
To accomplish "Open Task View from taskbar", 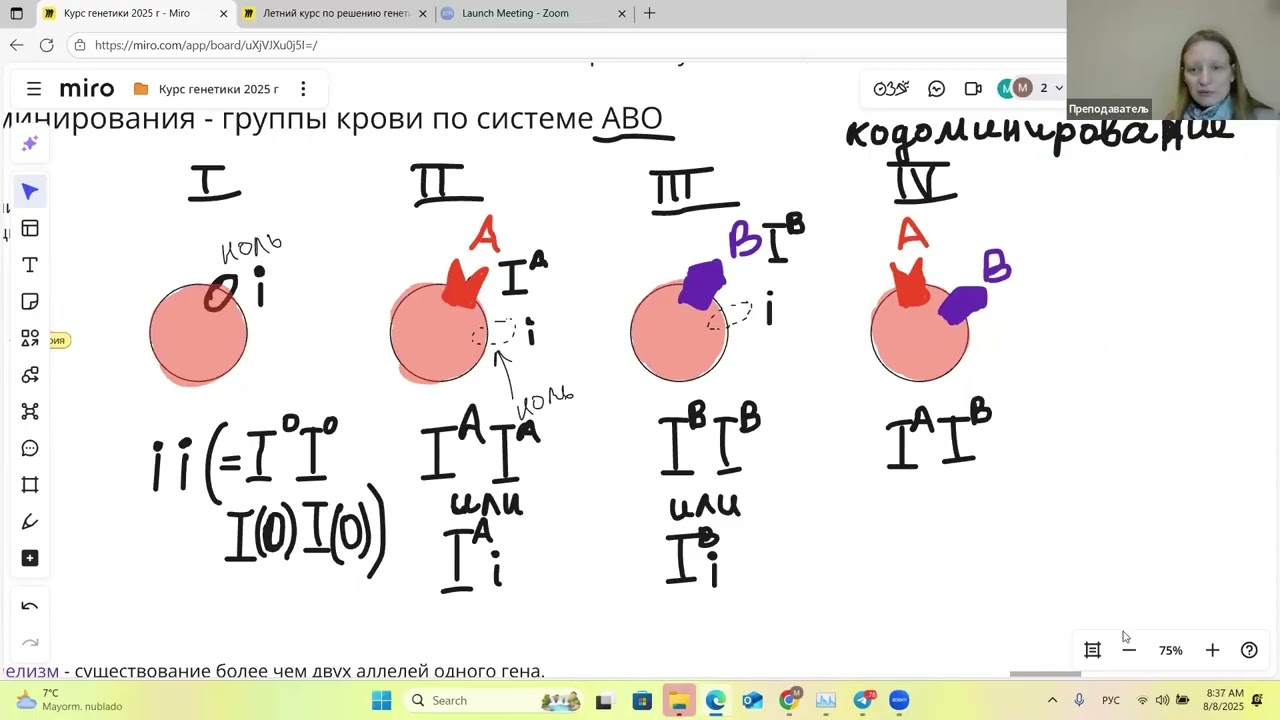I will coord(603,701).
